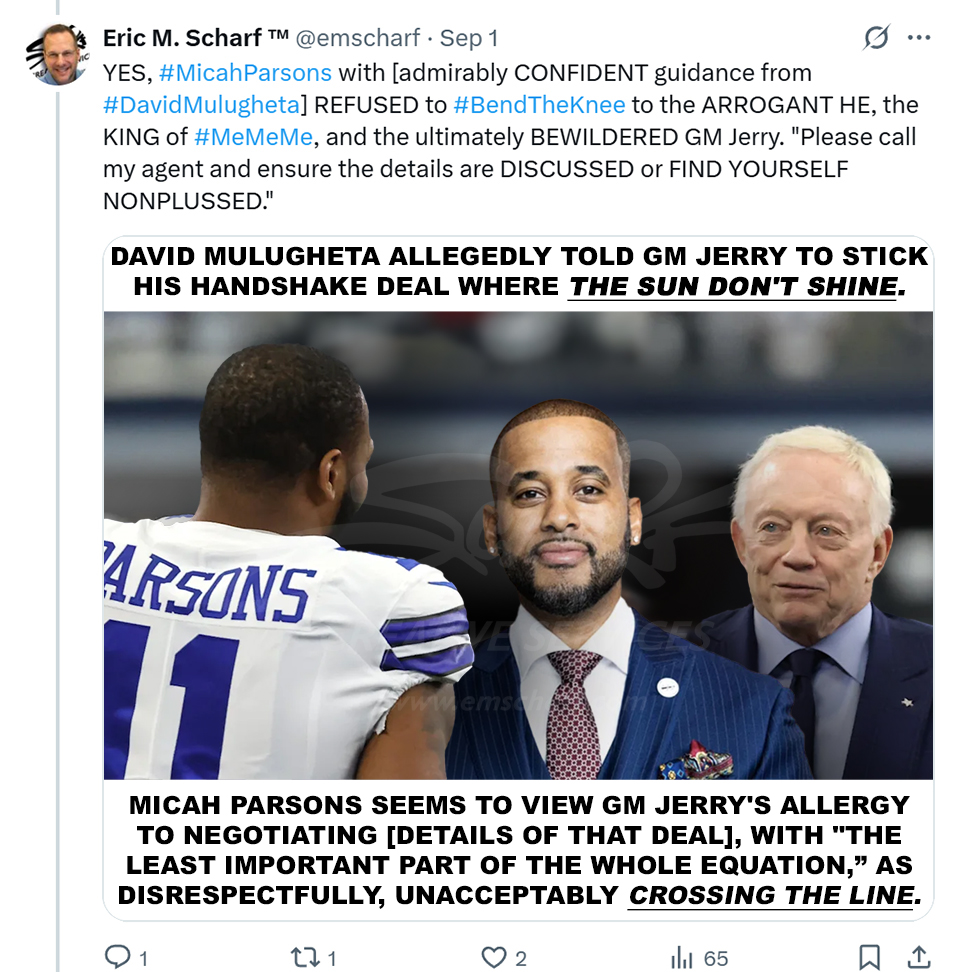The image size is (960, 972).
Task: Open the #MicahParsons hashtag
Action: click(x=246, y=72)
